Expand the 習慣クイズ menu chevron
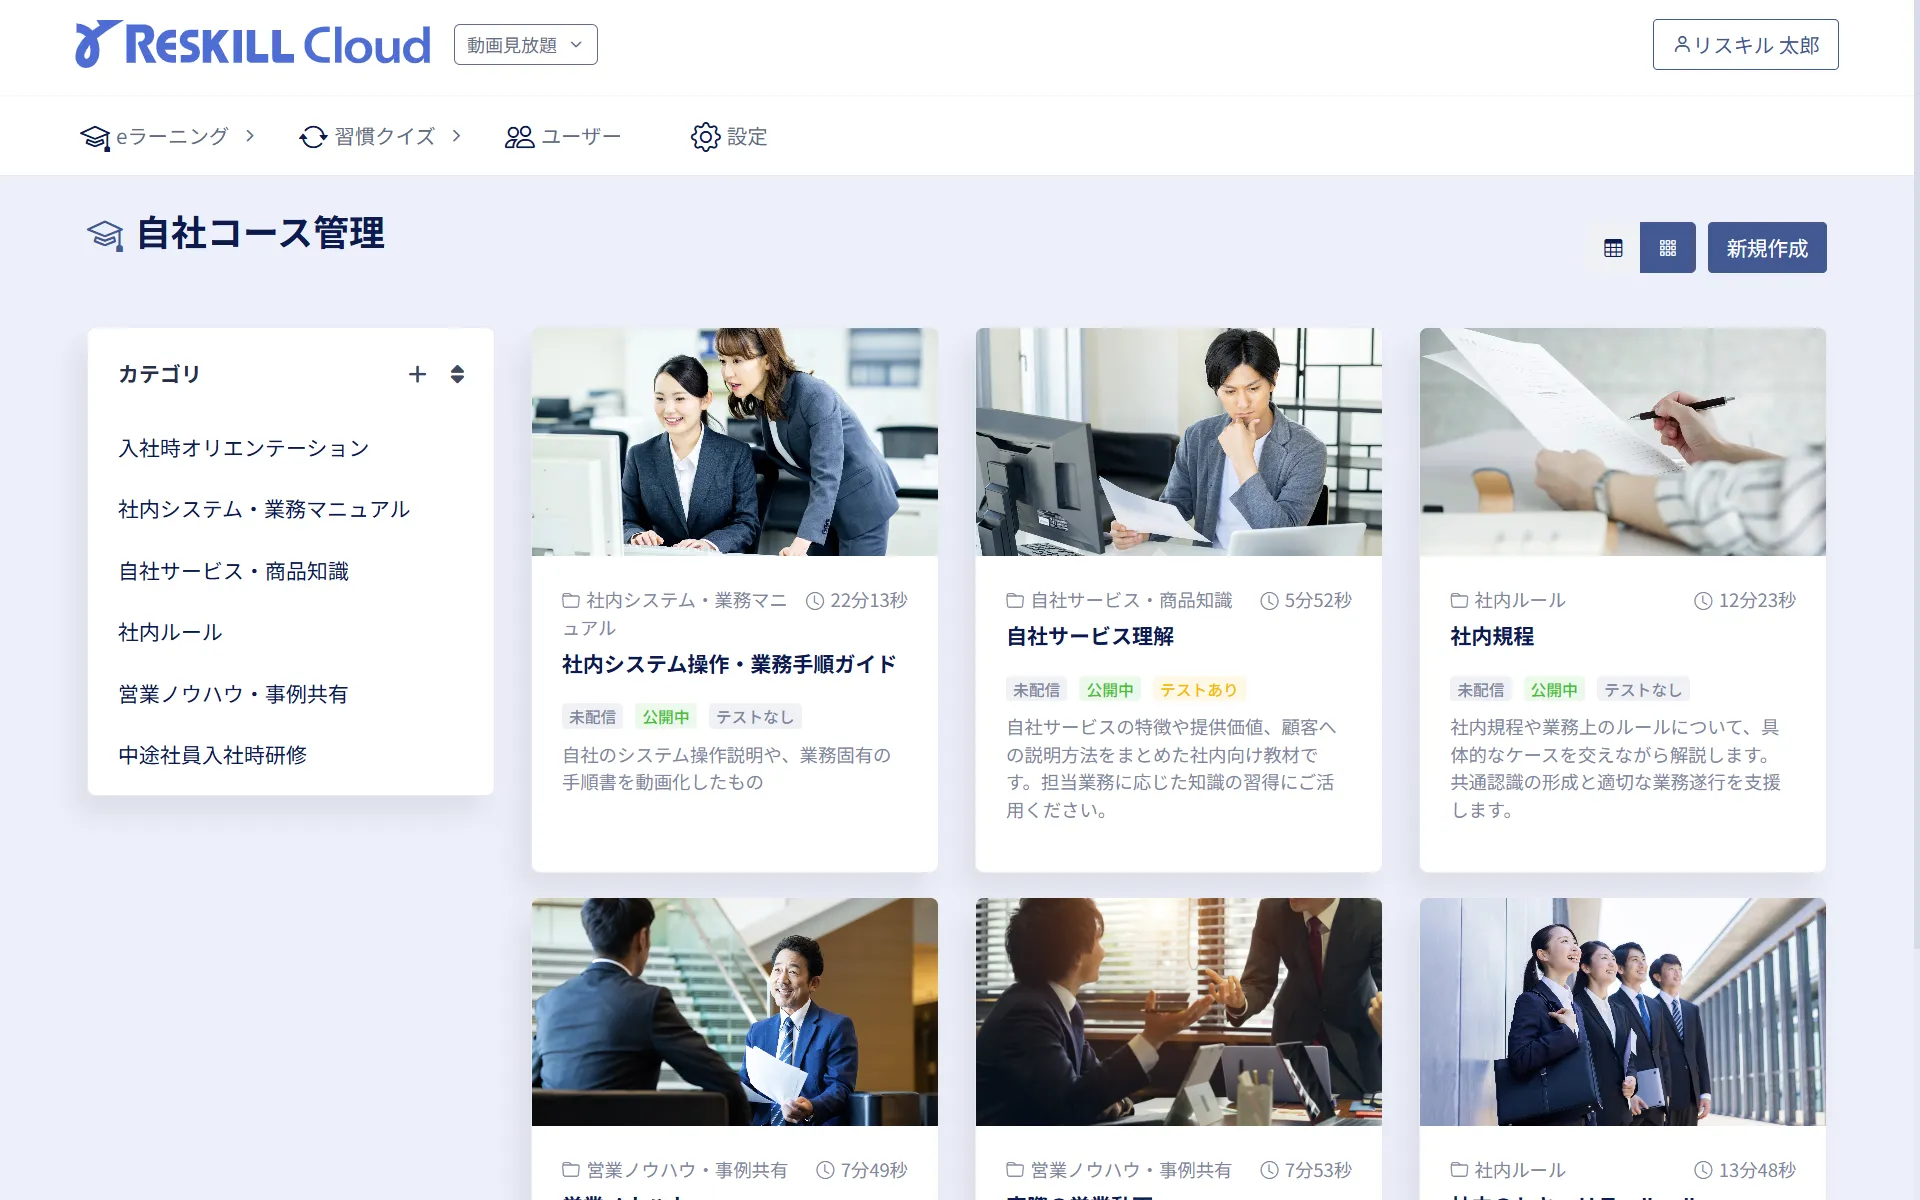This screenshot has width=1920, height=1200. coord(457,136)
